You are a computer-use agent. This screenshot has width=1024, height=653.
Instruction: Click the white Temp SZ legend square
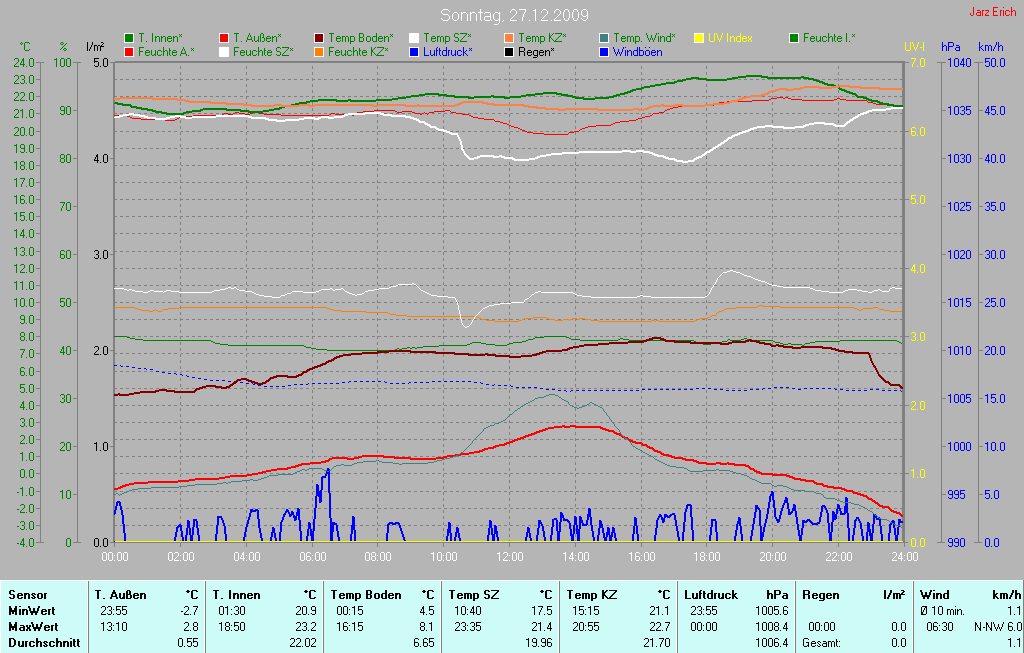click(x=414, y=38)
